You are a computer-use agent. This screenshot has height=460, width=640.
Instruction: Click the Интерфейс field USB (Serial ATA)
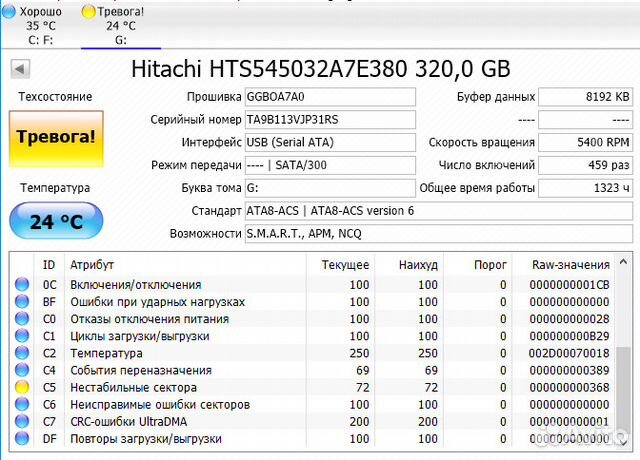coord(330,142)
